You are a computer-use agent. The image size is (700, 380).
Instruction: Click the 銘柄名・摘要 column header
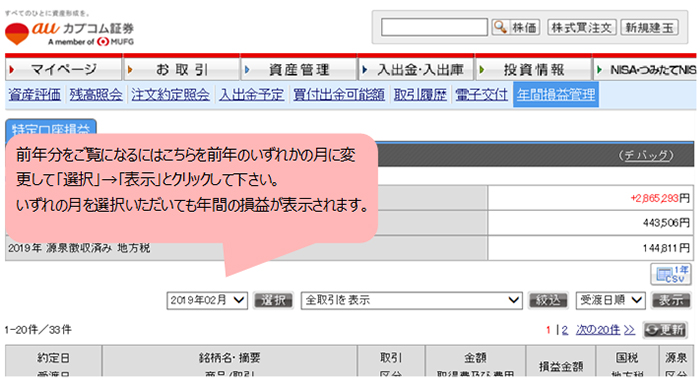point(229,358)
